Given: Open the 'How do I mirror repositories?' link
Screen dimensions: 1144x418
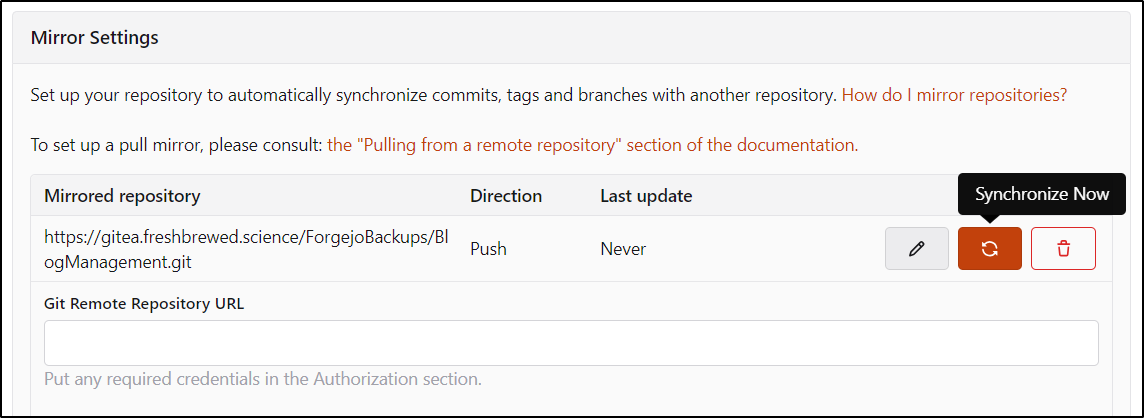Looking at the screenshot, I should coord(954,95).
